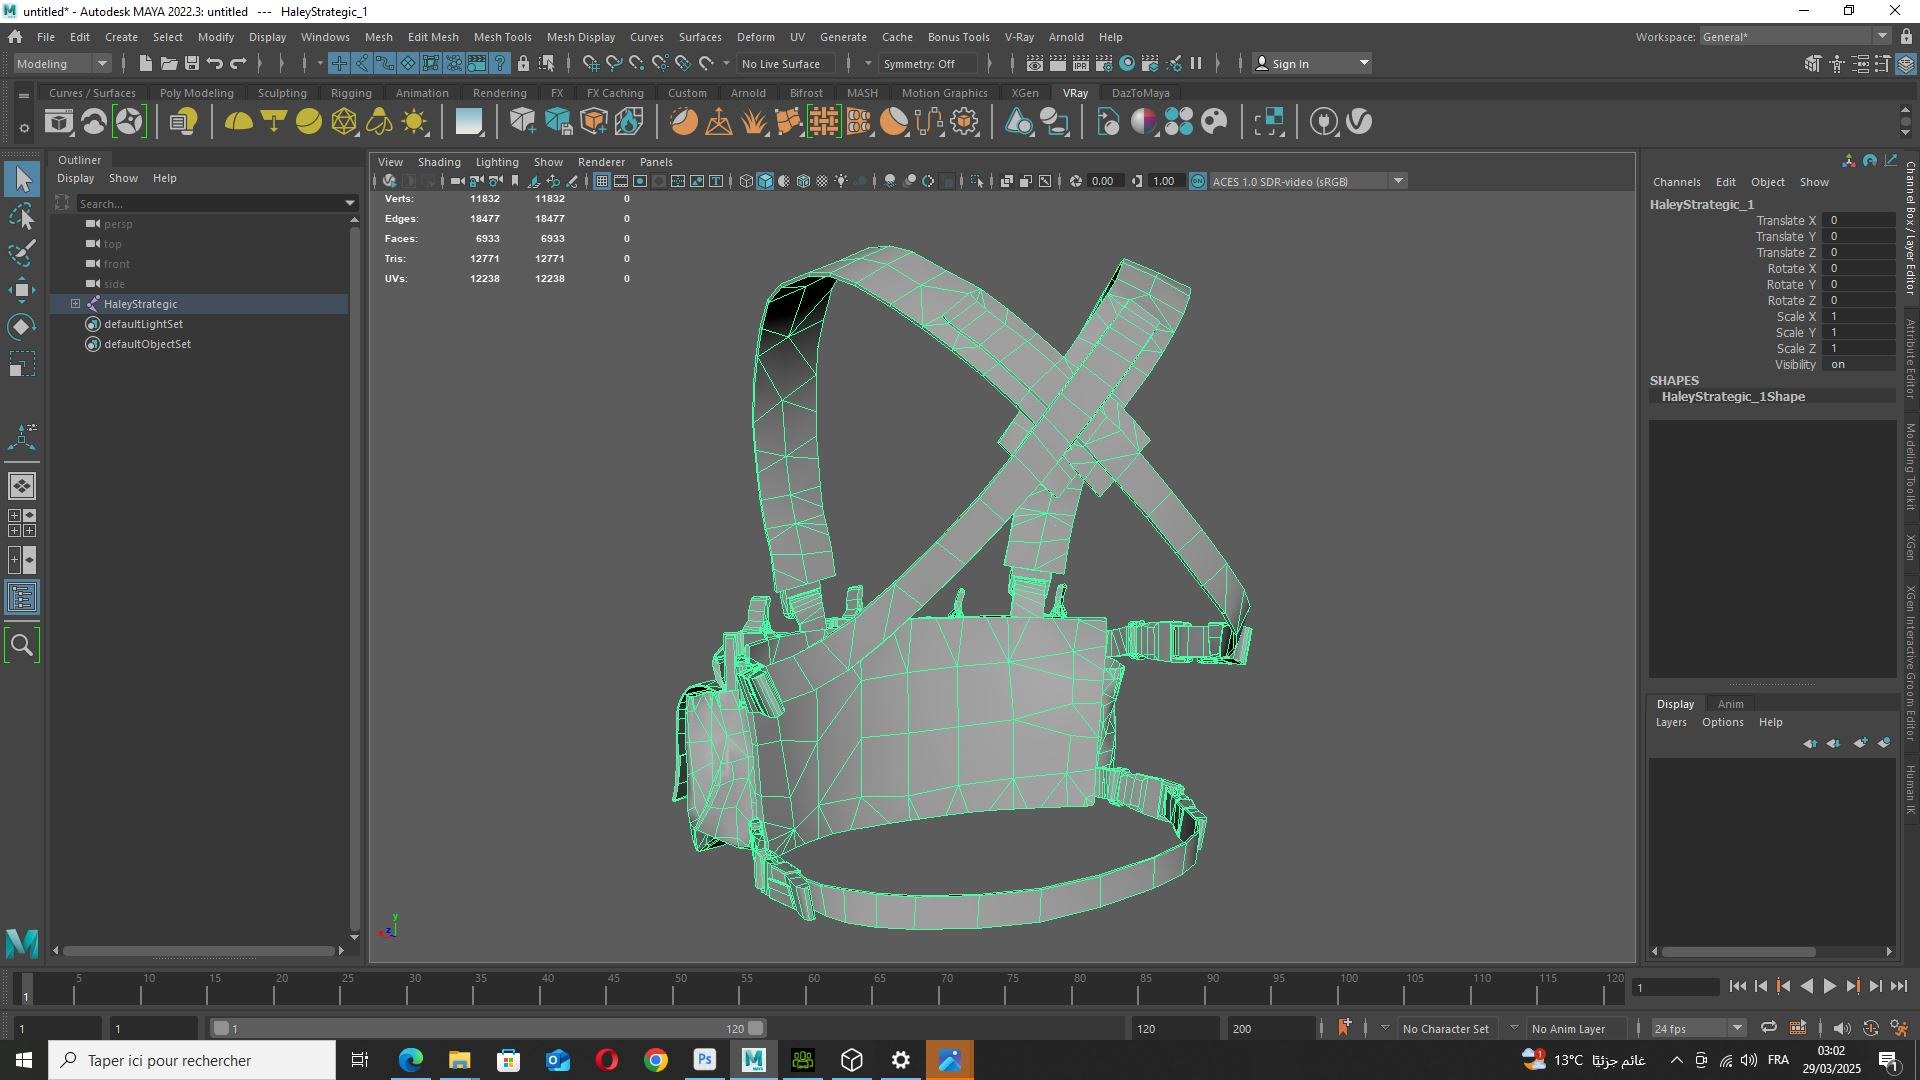Open the outliner search filter dropdown

point(350,203)
